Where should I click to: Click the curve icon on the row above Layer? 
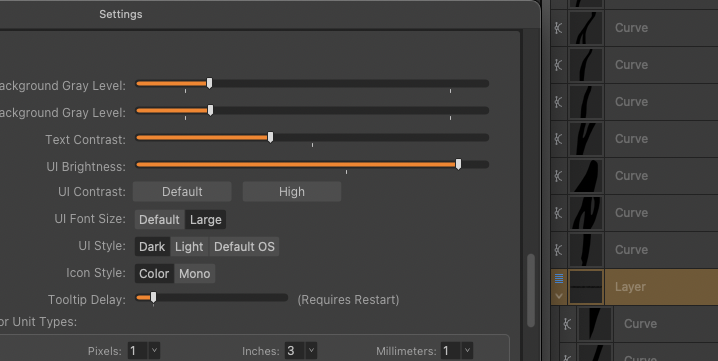point(558,250)
